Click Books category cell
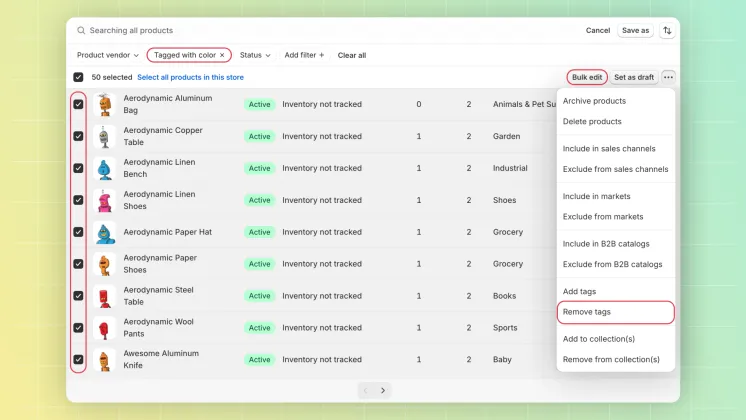 (504, 296)
